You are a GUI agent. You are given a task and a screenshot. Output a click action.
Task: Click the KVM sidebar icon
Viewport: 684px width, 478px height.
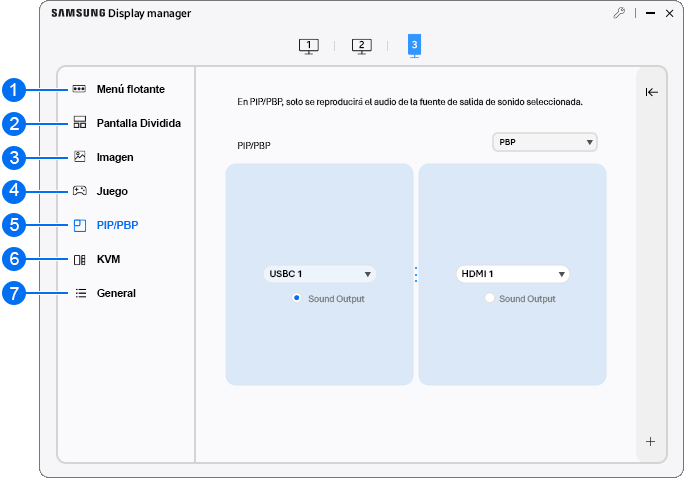pyautogui.click(x=80, y=259)
